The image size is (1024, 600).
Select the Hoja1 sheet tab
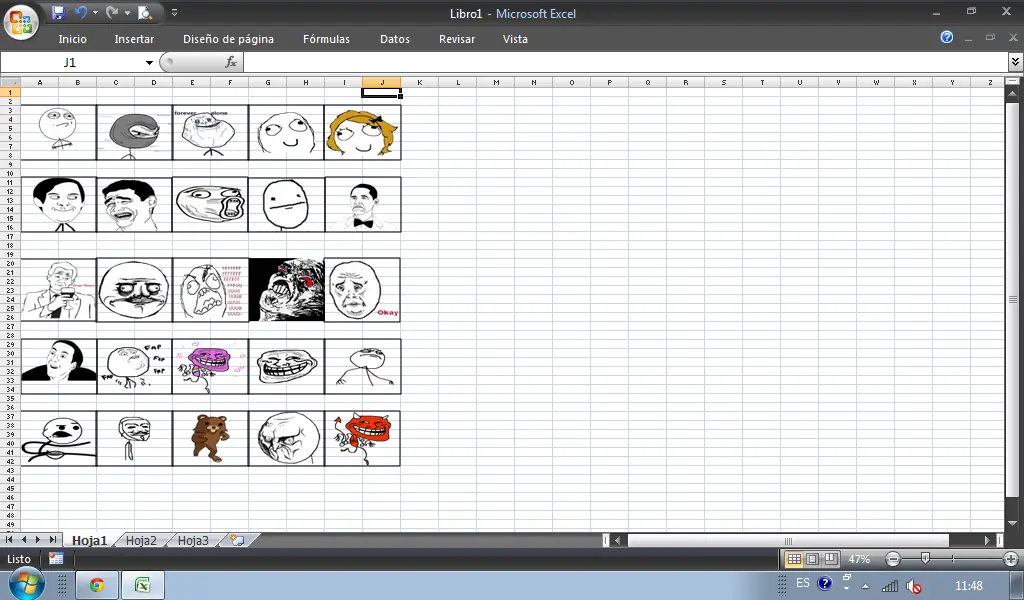(x=89, y=541)
